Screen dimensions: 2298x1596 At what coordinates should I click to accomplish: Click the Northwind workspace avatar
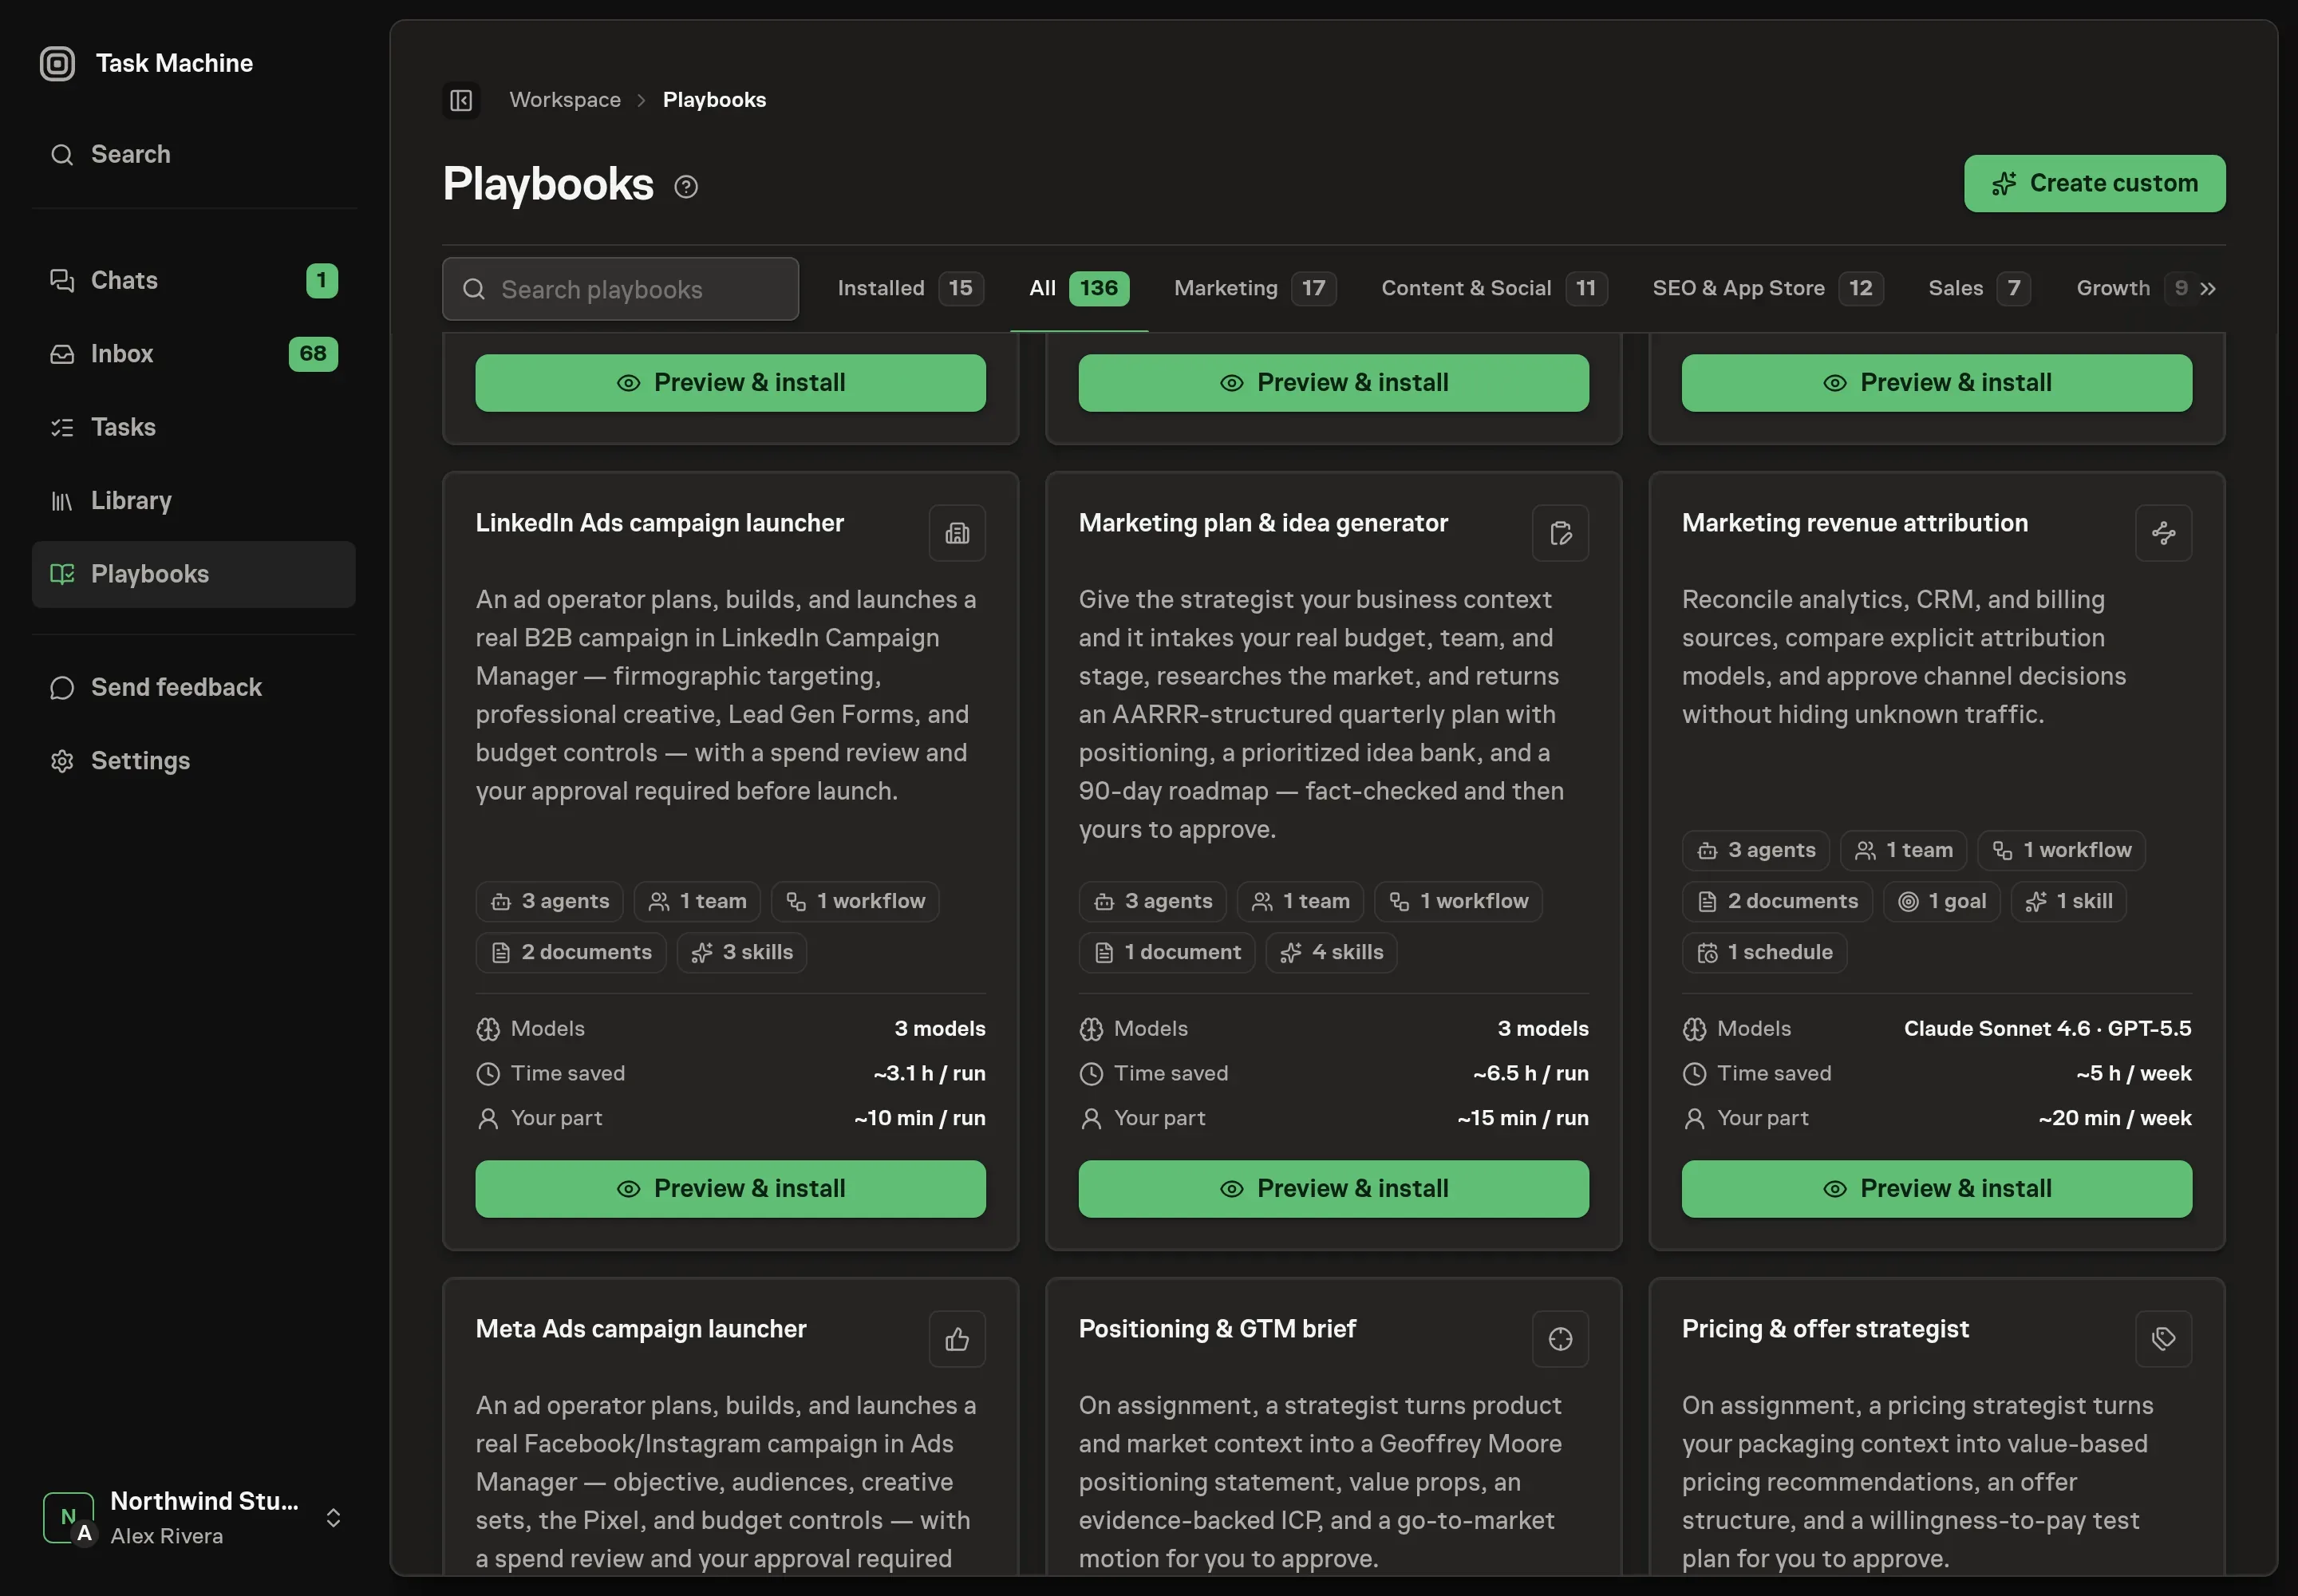[69, 1517]
